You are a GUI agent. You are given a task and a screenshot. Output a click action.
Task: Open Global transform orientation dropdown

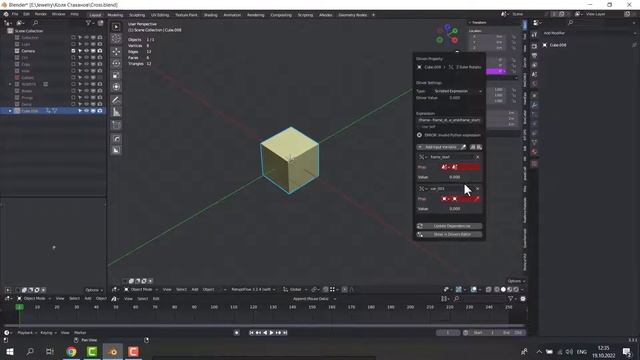(x=295, y=289)
